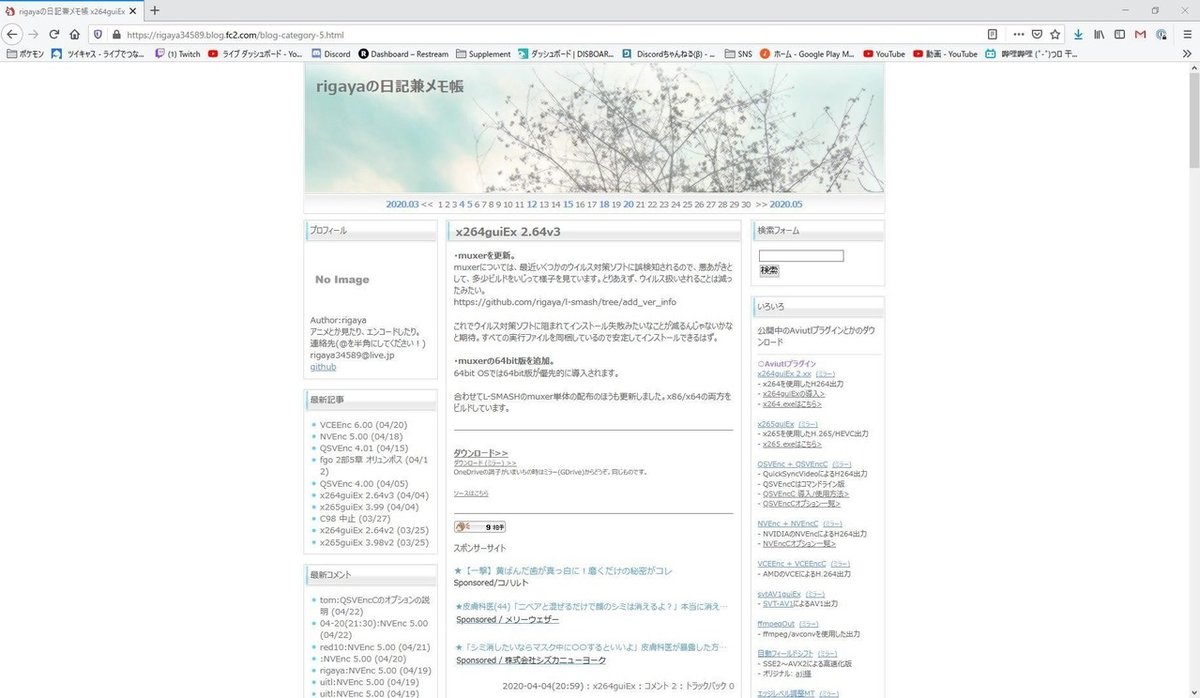Open sidebar link svtAV1guiEx
This screenshot has width=1200, height=698.
(780, 593)
